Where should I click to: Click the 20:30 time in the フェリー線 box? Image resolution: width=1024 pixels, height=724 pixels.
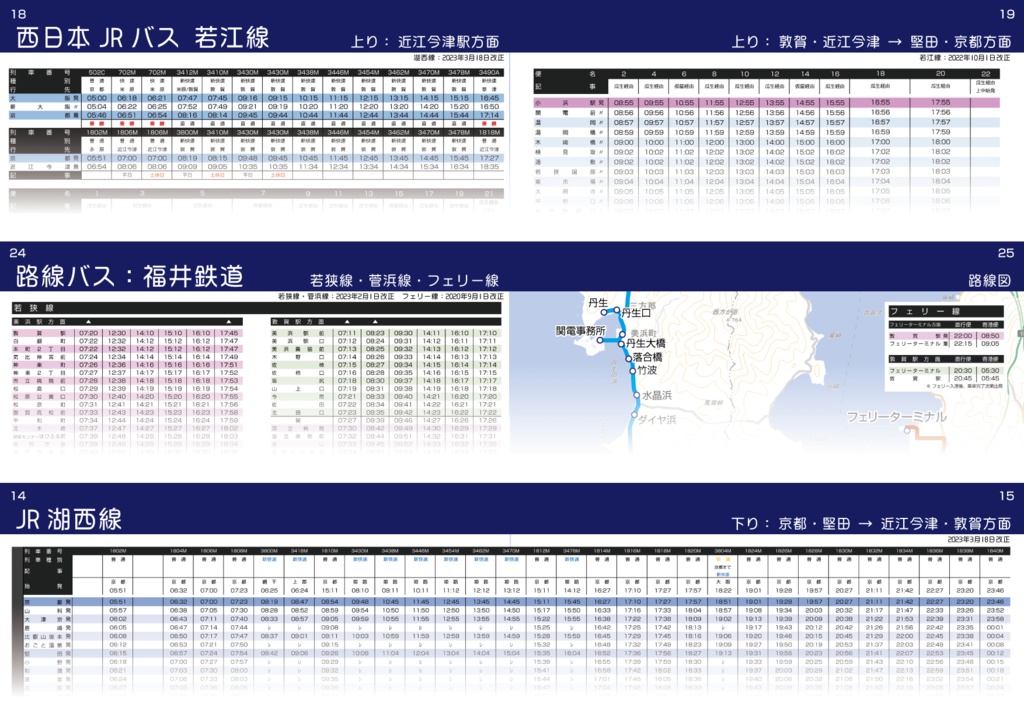point(963,370)
